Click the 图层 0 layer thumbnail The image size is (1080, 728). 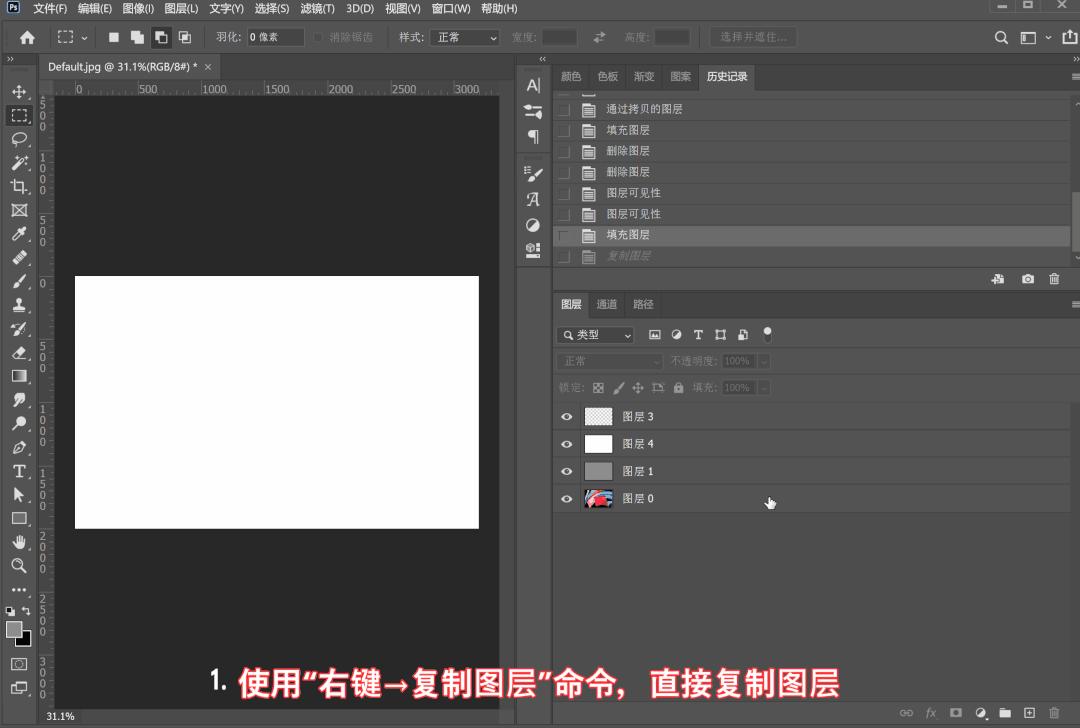pyautogui.click(x=597, y=497)
